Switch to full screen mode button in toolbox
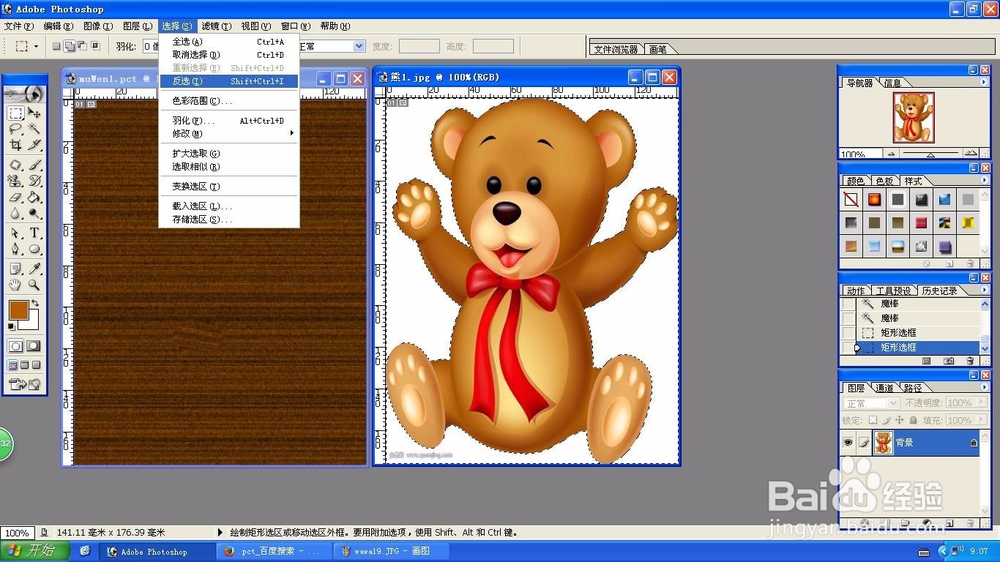This screenshot has width=1000, height=562. 36,365
